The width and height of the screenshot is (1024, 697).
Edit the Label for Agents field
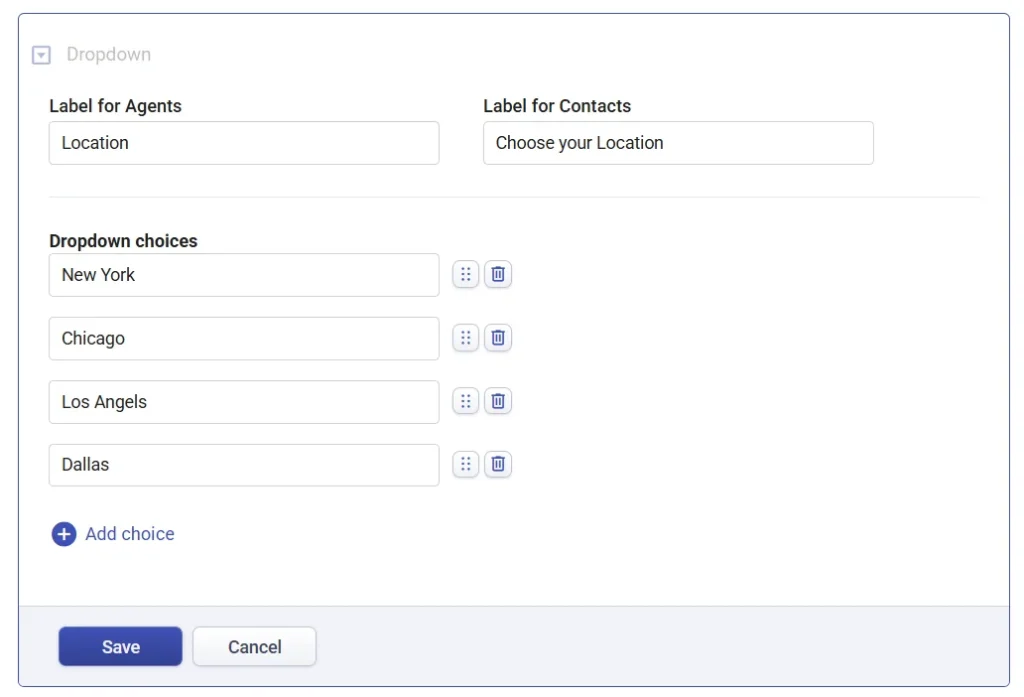(x=244, y=143)
